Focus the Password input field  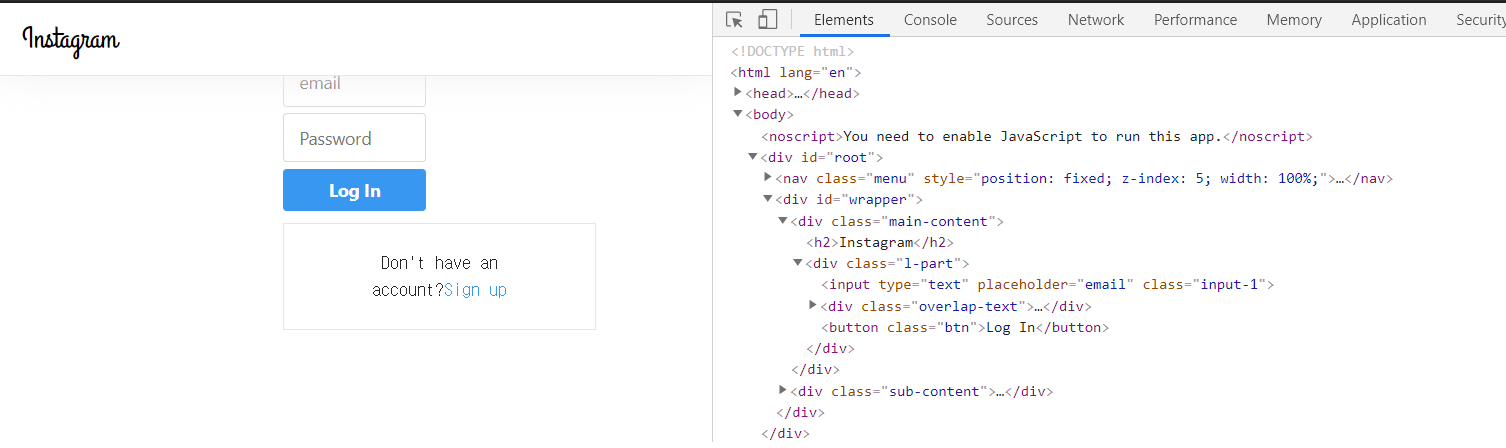point(354,138)
